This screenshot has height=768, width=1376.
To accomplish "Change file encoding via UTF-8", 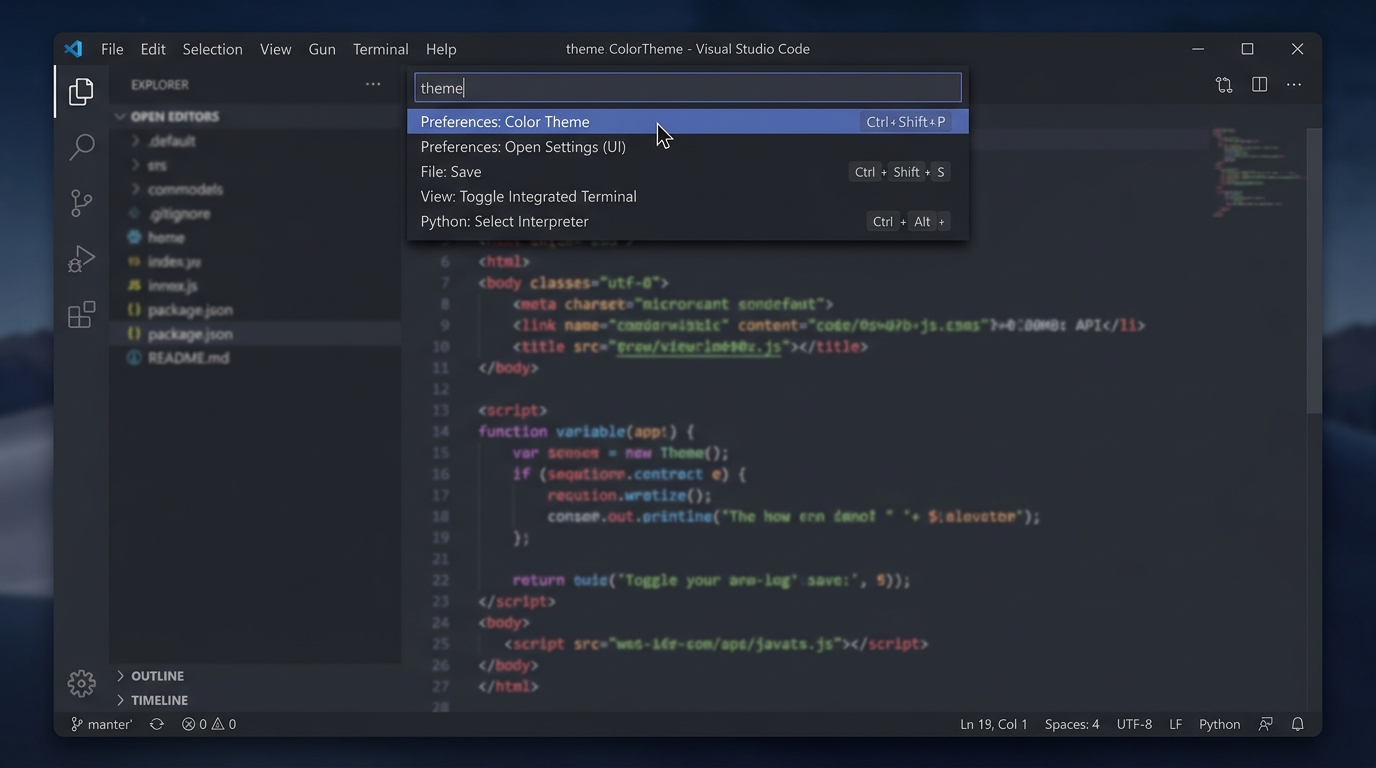I will [x=1134, y=724].
